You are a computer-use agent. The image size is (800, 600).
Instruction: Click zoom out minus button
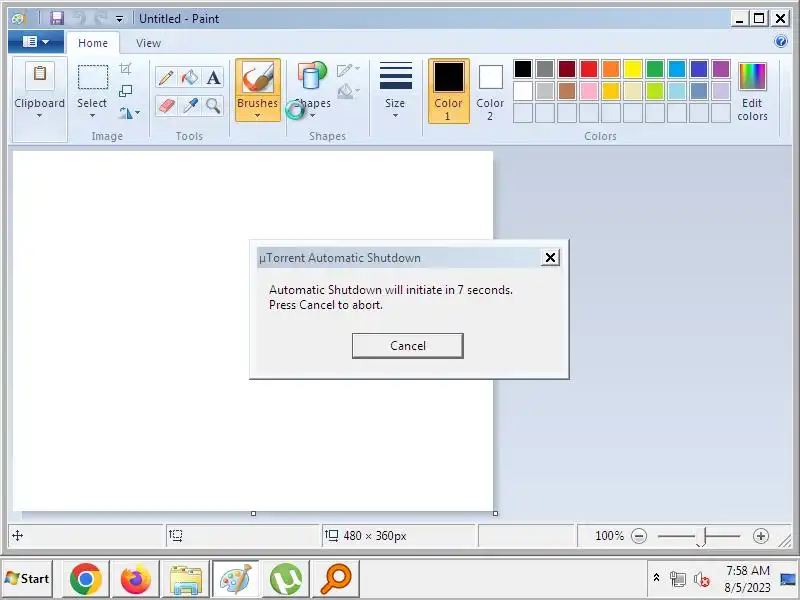[639, 536]
